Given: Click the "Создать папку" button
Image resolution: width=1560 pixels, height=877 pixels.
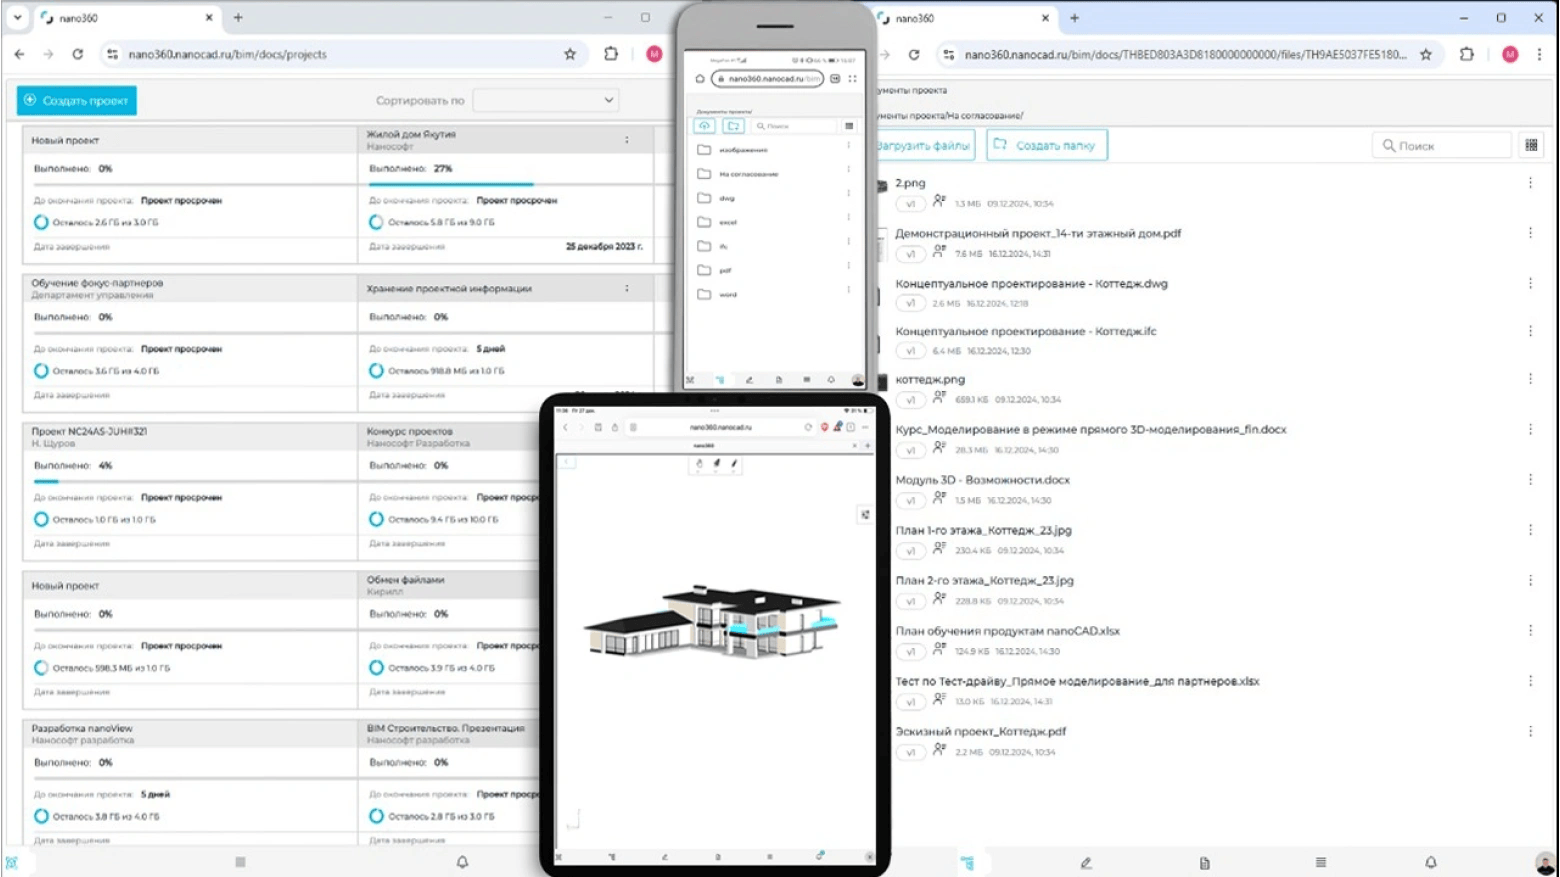Looking at the screenshot, I should tap(1046, 145).
